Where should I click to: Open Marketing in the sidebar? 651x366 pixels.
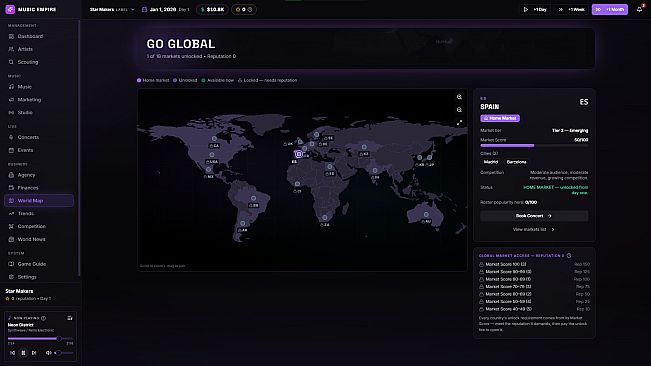point(39,100)
